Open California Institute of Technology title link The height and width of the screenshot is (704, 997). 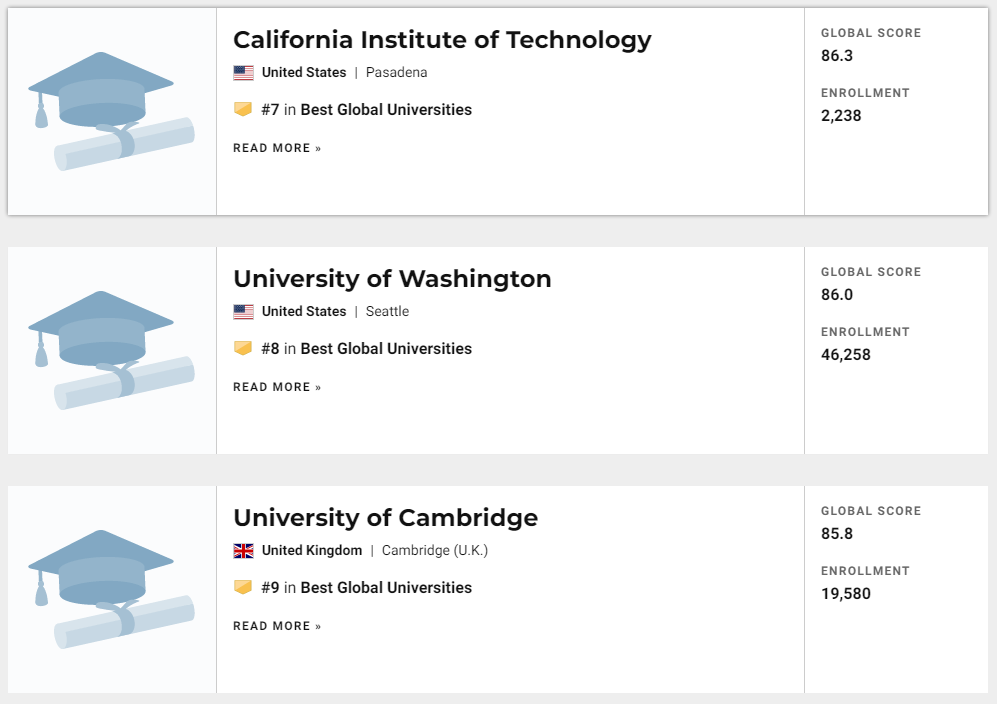(442, 40)
